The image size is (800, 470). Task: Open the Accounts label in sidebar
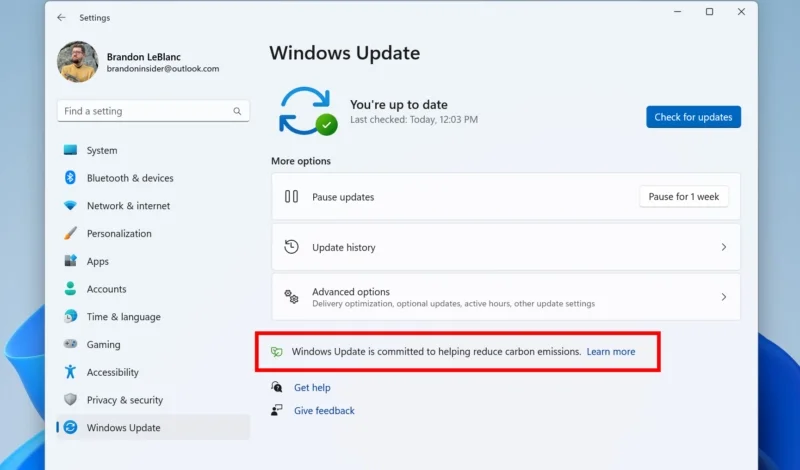pyautogui.click(x=106, y=289)
